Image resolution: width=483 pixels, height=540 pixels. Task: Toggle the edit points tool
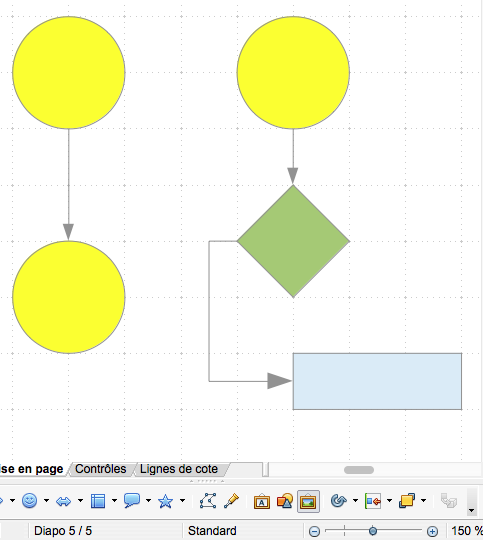point(208,501)
